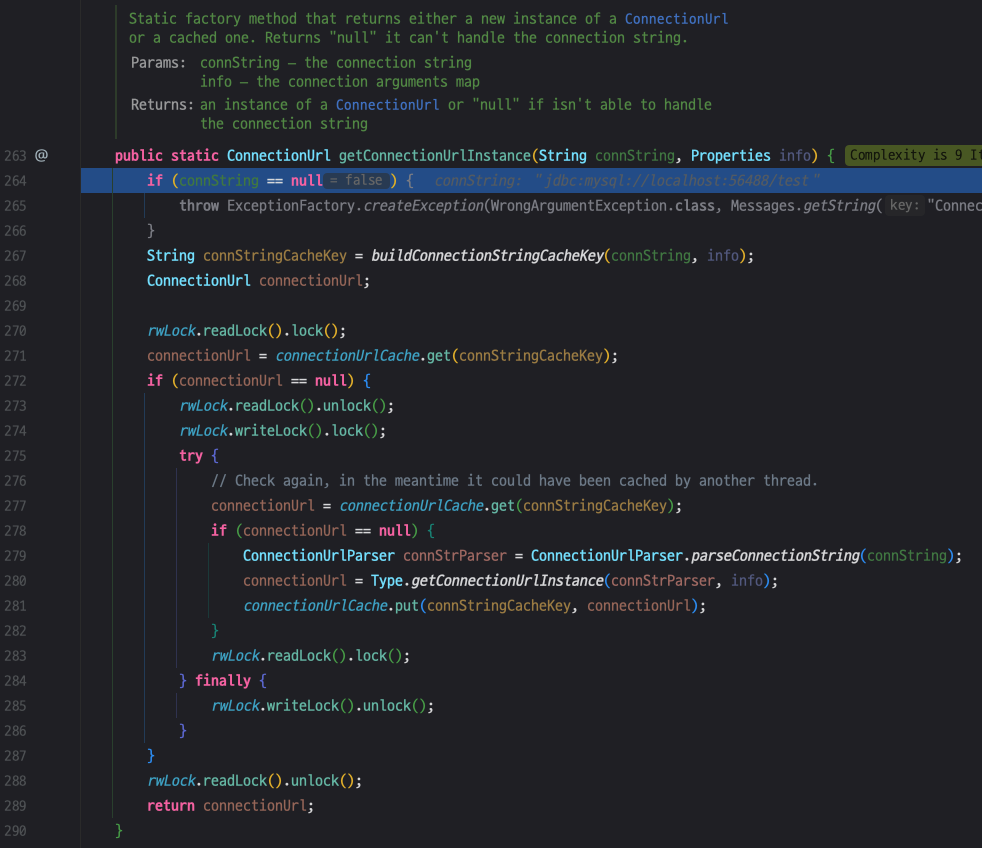Click the 'key:' parameter hint on line 265

point(904,205)
